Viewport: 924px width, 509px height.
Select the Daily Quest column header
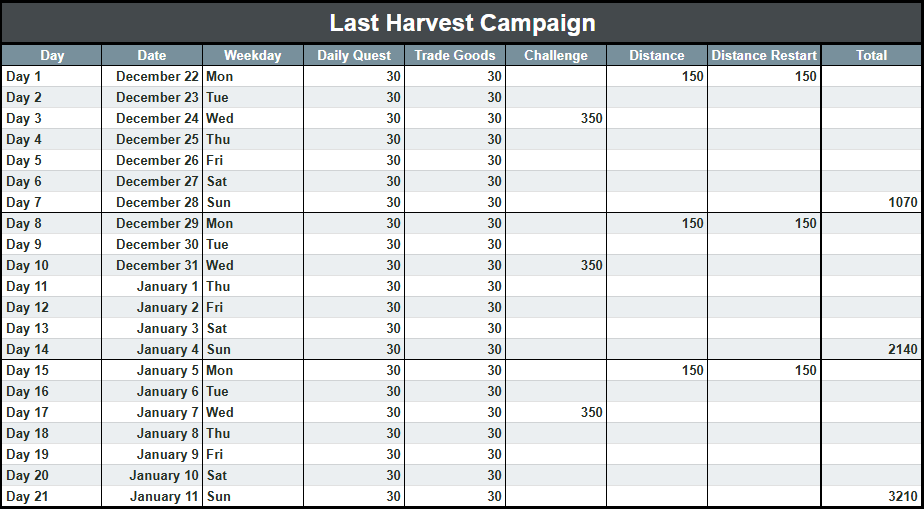[353, 55]
